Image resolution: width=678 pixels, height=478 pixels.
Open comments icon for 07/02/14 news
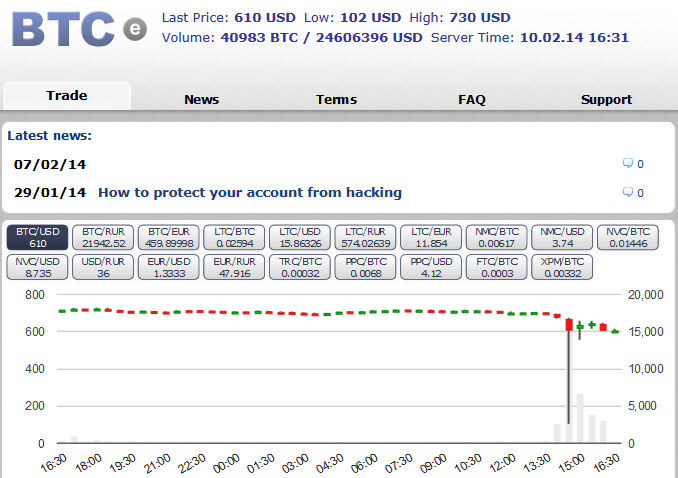[627, 164]
